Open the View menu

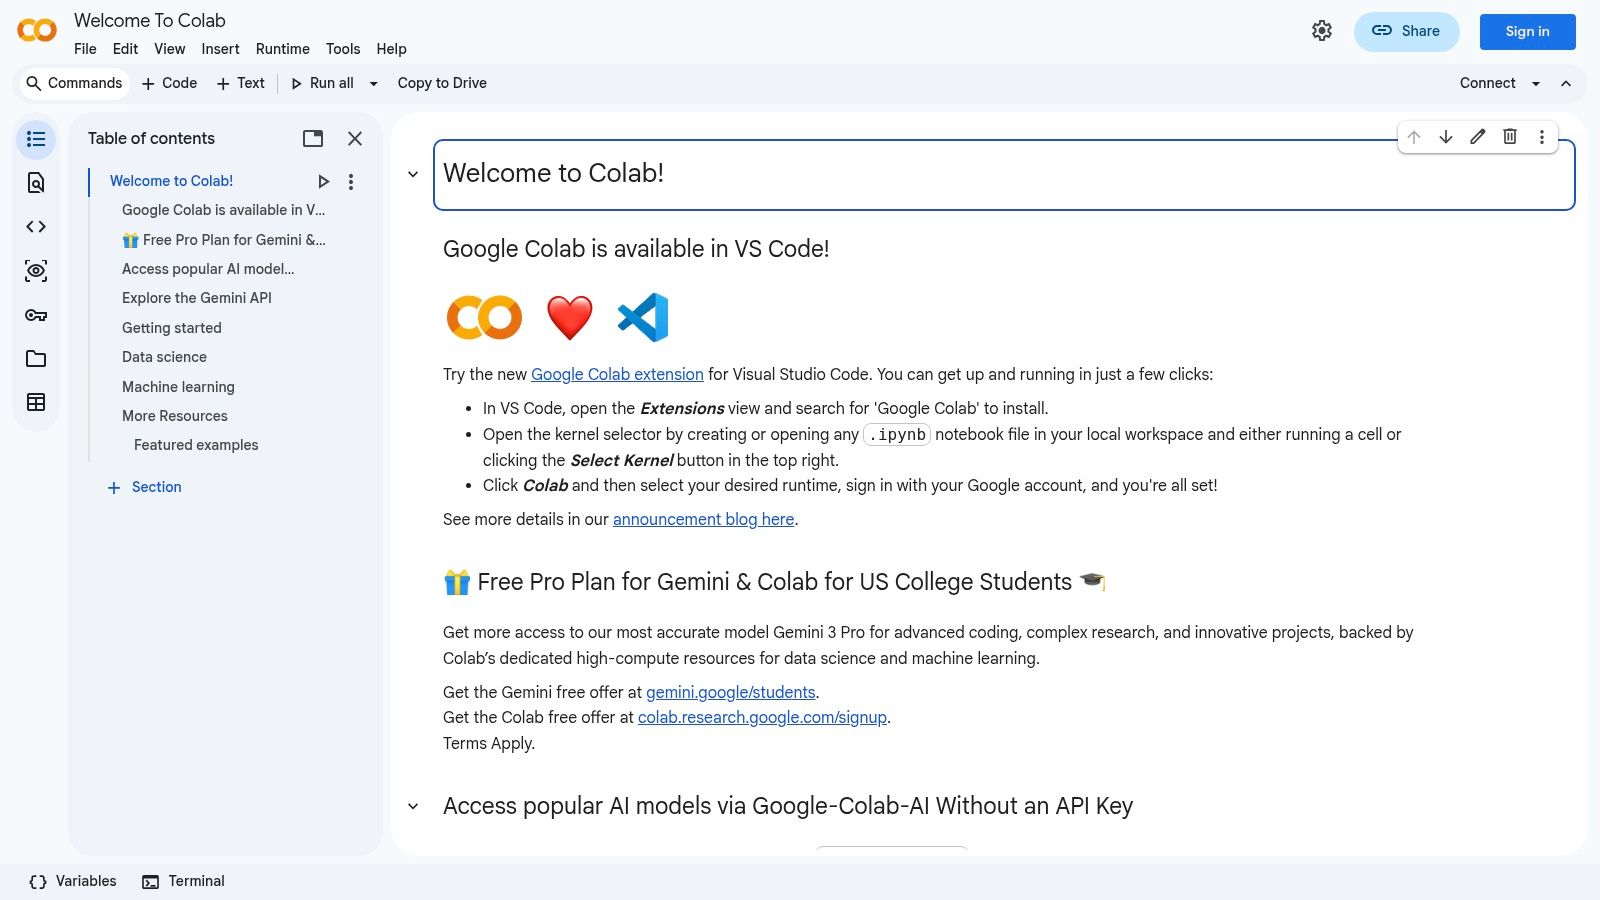click(169, 49)
